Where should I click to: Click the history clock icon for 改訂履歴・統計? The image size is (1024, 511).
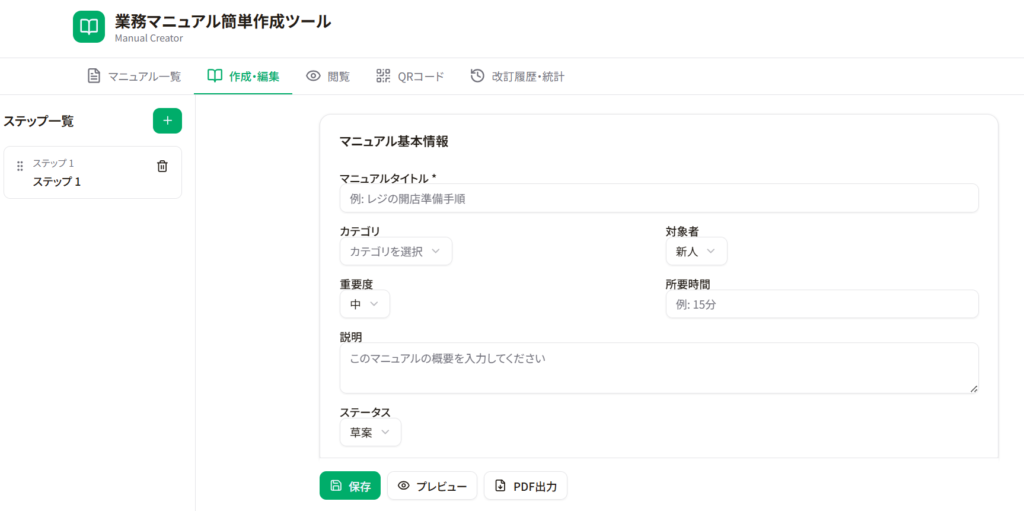pyautogui.click(x=477, y=76)
